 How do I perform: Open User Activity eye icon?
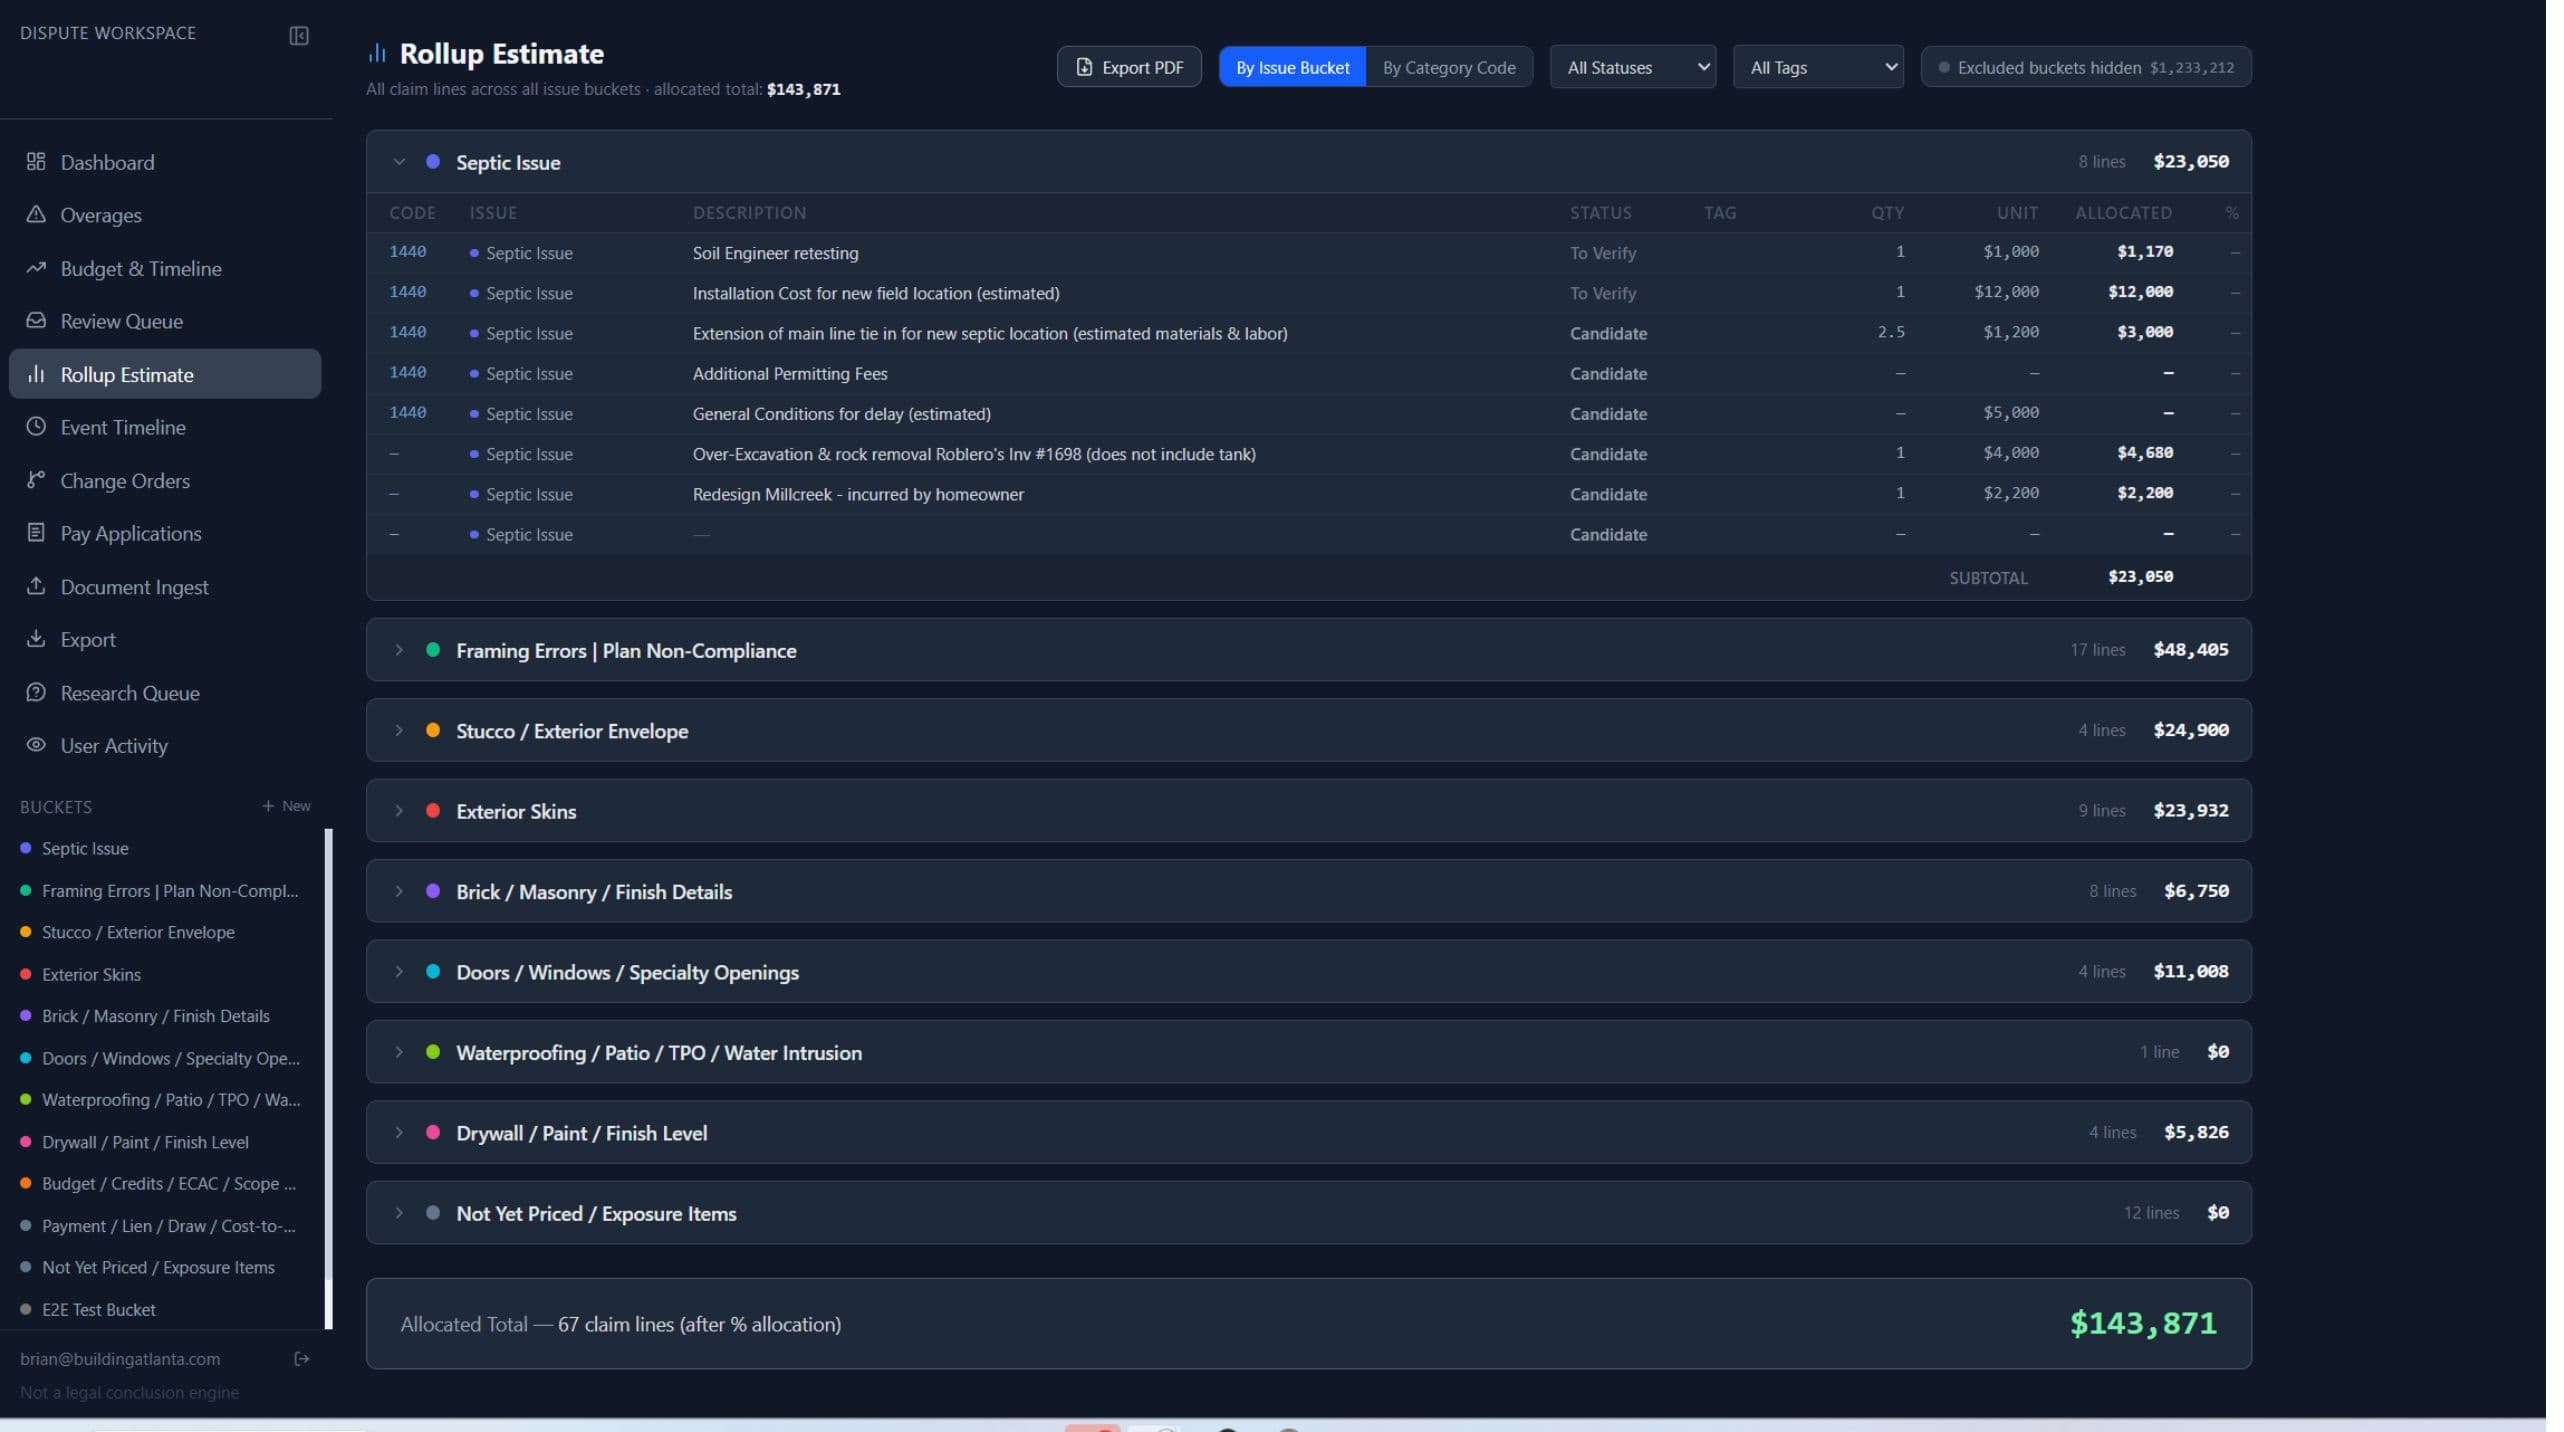click(x=36, y=745)
